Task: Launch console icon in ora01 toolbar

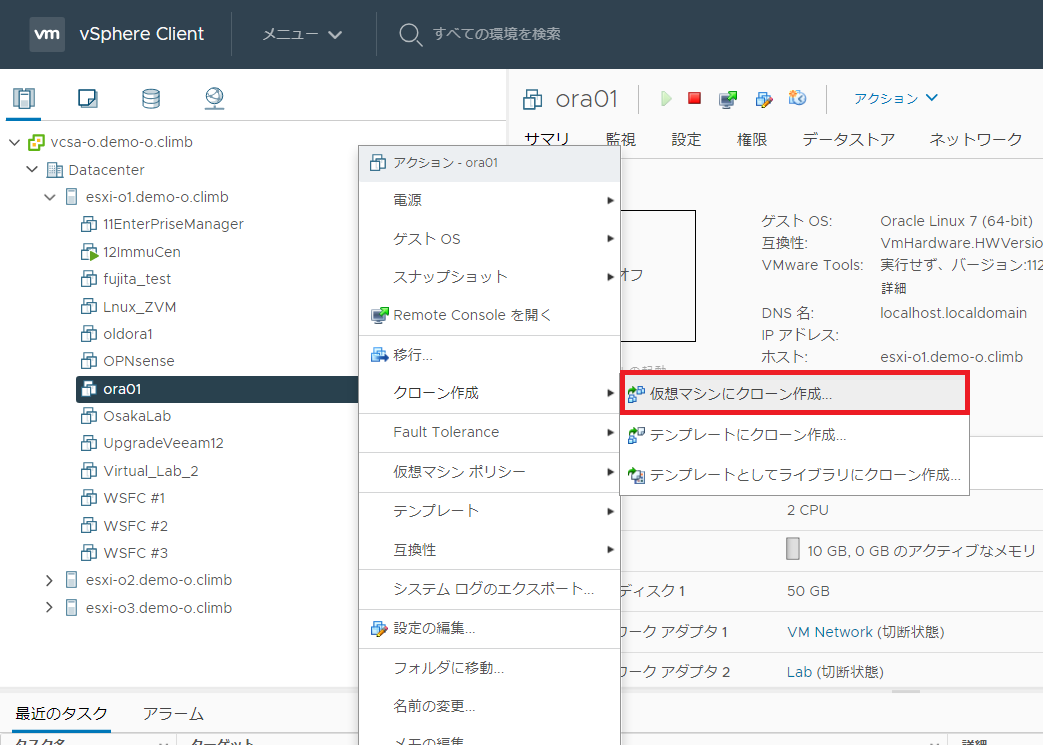Action: click(728, 99)
